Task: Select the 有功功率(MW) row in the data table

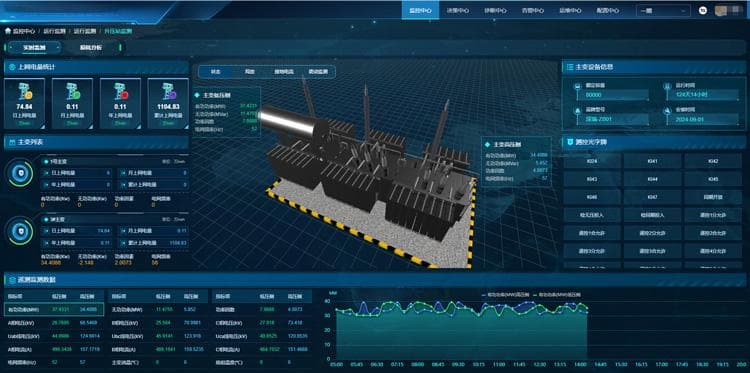Action: [x=54, y=309]
